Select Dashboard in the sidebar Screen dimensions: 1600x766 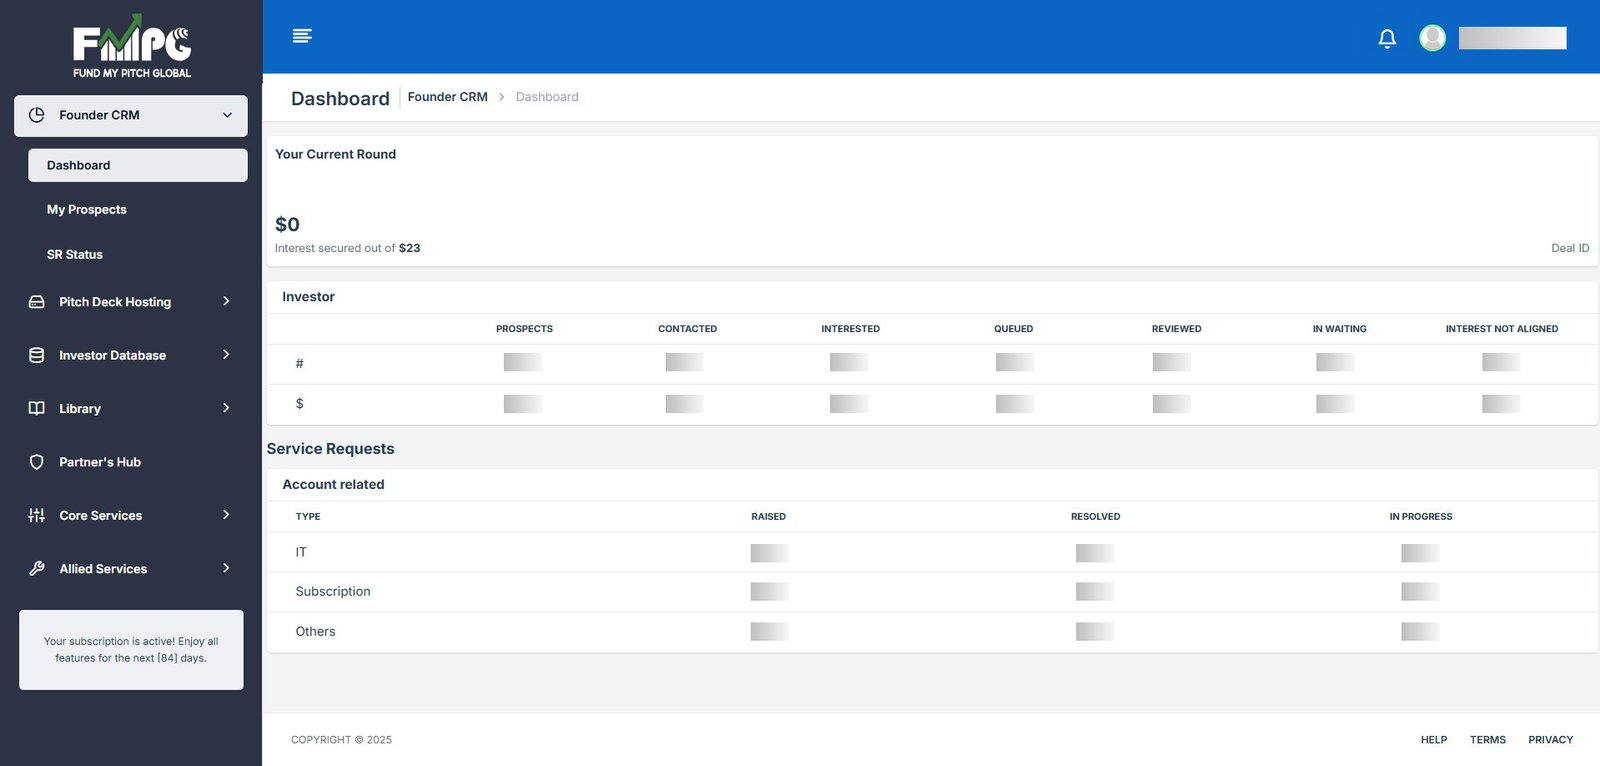[x=79, y=165]
